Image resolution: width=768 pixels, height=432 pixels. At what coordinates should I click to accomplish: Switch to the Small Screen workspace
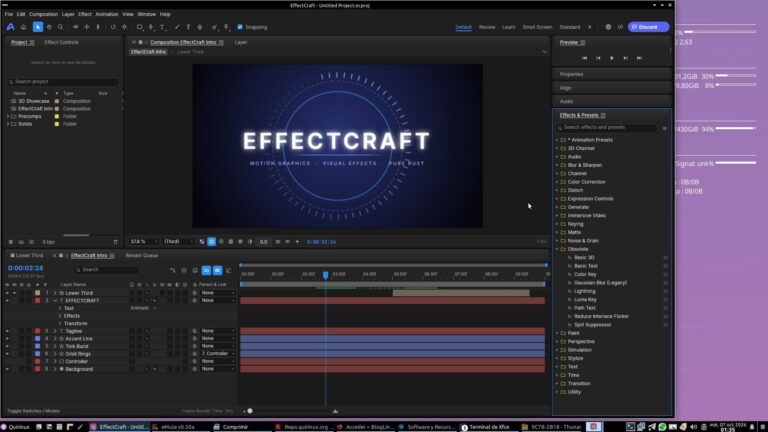click(x=537, y=27)
